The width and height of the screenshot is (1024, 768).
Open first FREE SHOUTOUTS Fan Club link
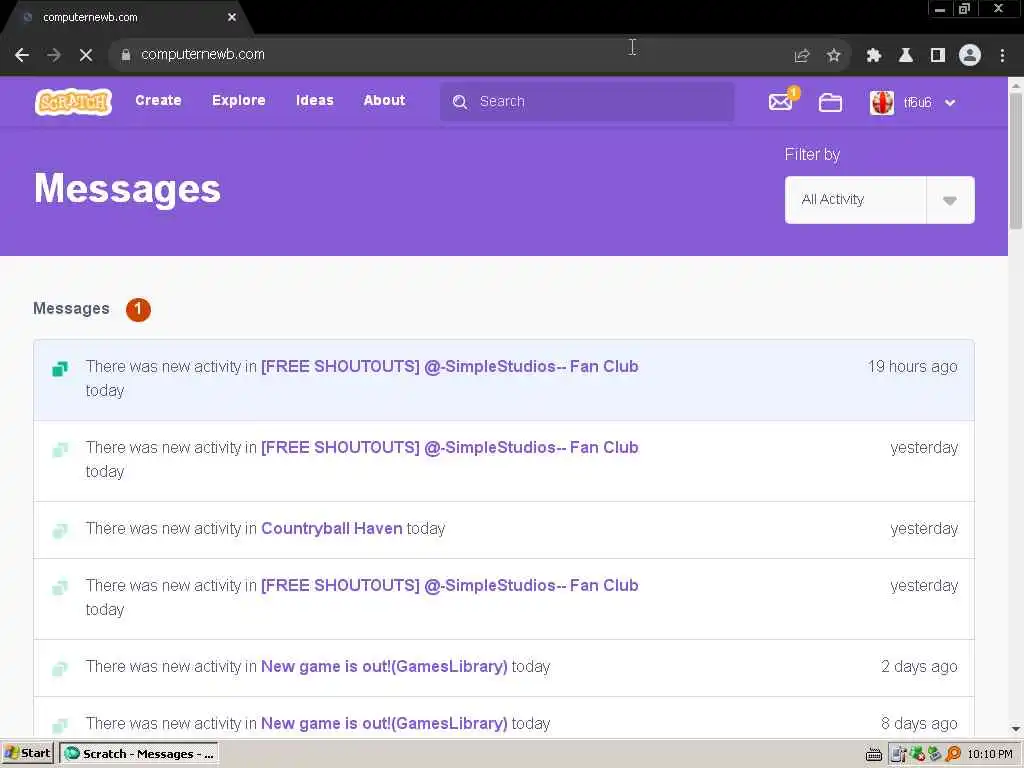coord(449,366)
